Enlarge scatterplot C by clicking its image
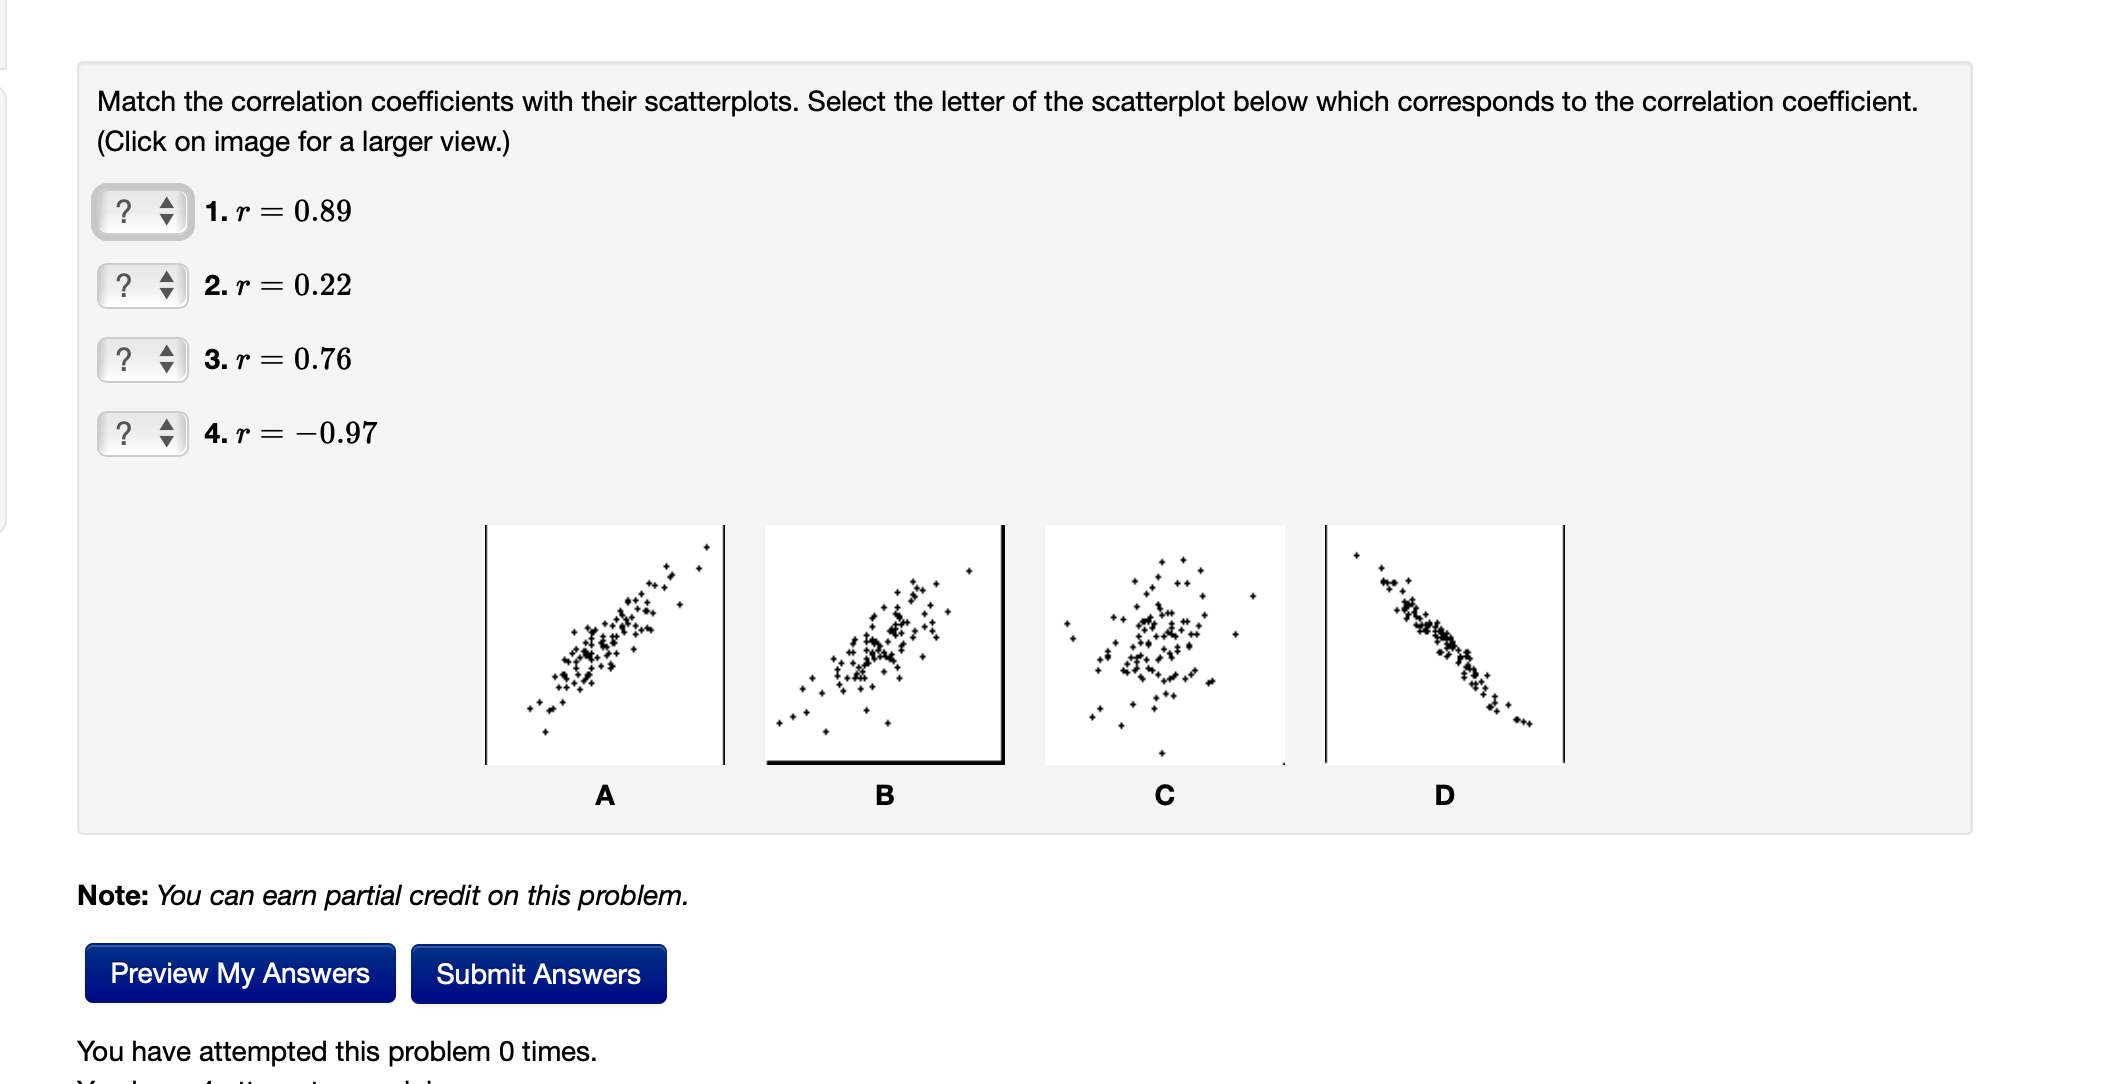Image resolution: width=2112 pixels, height=1084 pixels. point(1163,645)
